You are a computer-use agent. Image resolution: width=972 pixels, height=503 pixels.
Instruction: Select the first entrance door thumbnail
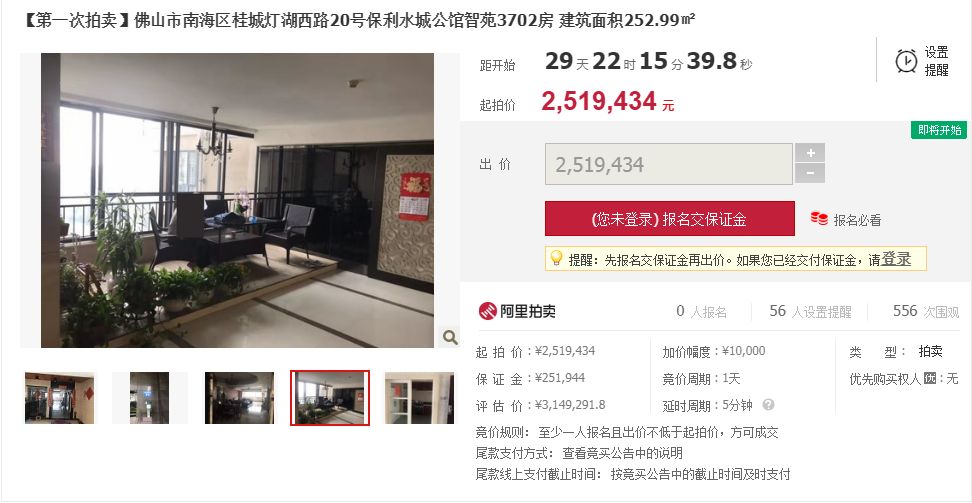[60, 398]
